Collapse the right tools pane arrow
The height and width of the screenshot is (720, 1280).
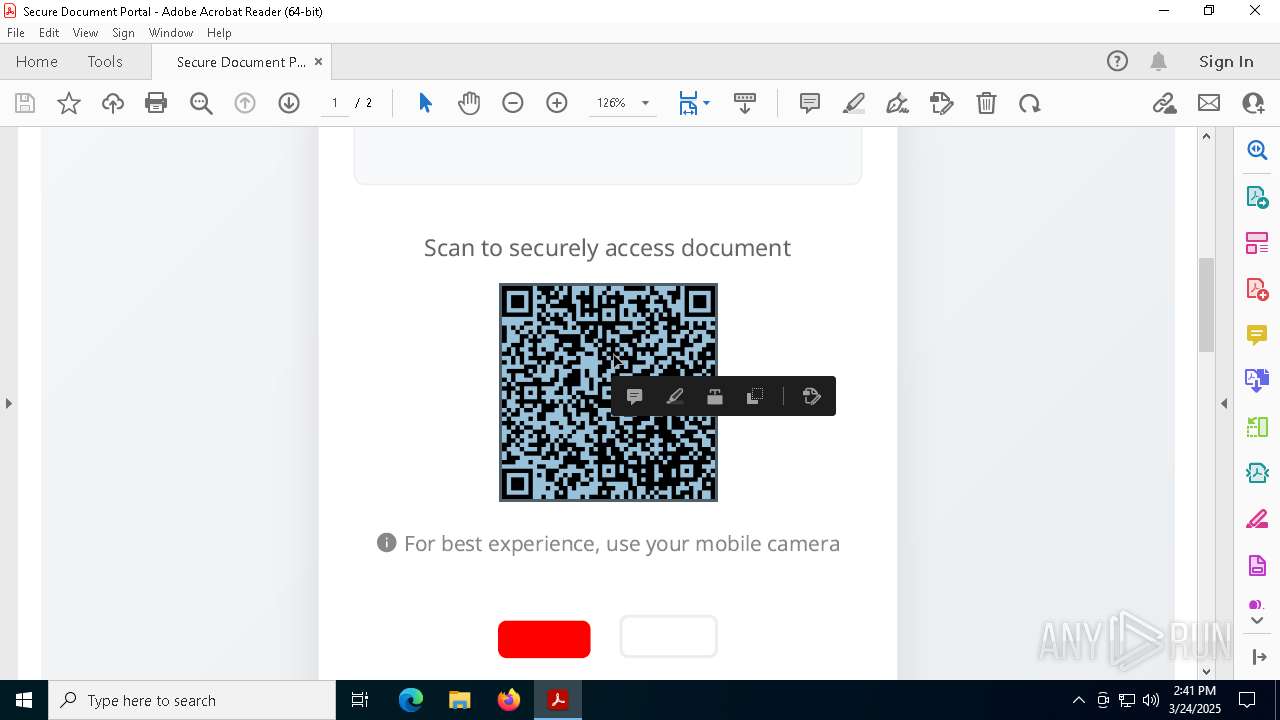pyautogui.click(x=1224, y=403)
